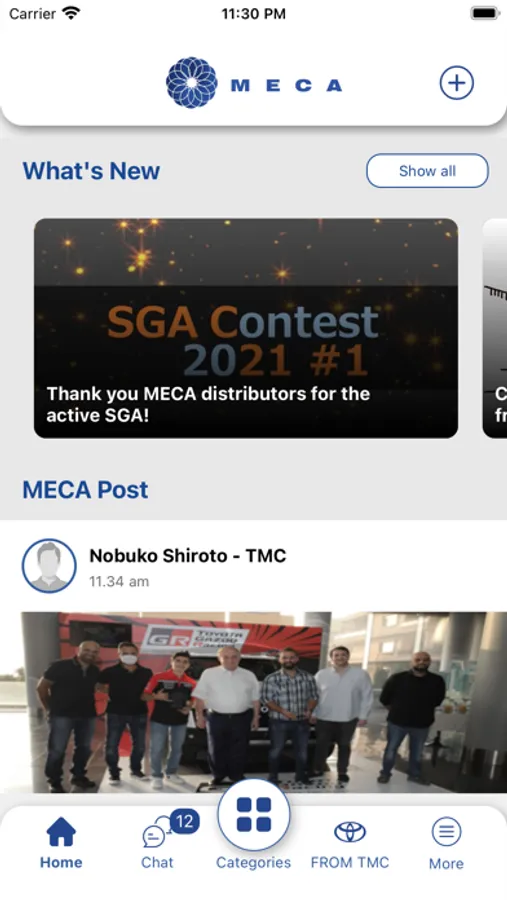Viewport: 507px width, 900px height.
Task: Open the More menu icon
Action: click(446, 831)
